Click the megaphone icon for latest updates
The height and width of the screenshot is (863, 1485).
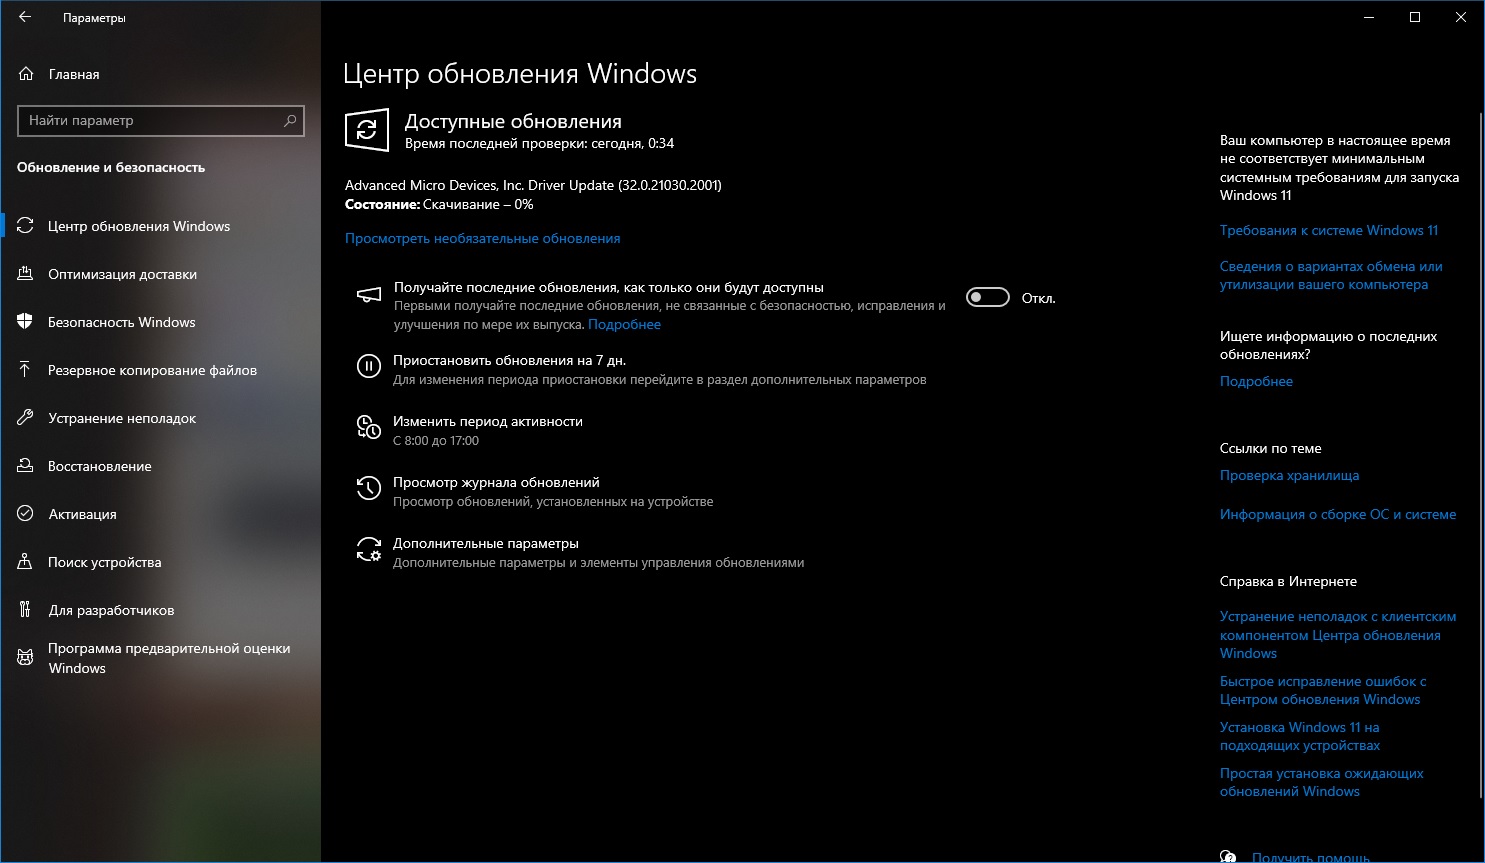click(369, 294)
